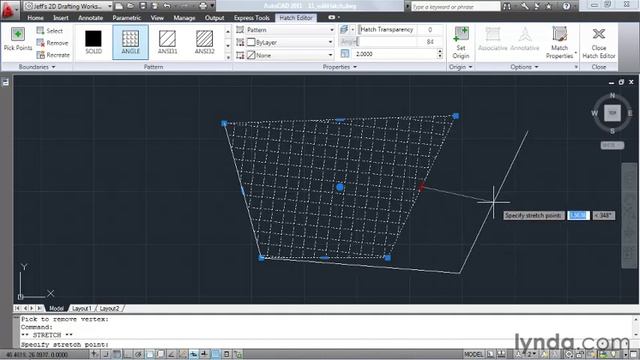This screenshot has height=360, width=640.
Task: Click the keyword search input field
Action: 455,6
